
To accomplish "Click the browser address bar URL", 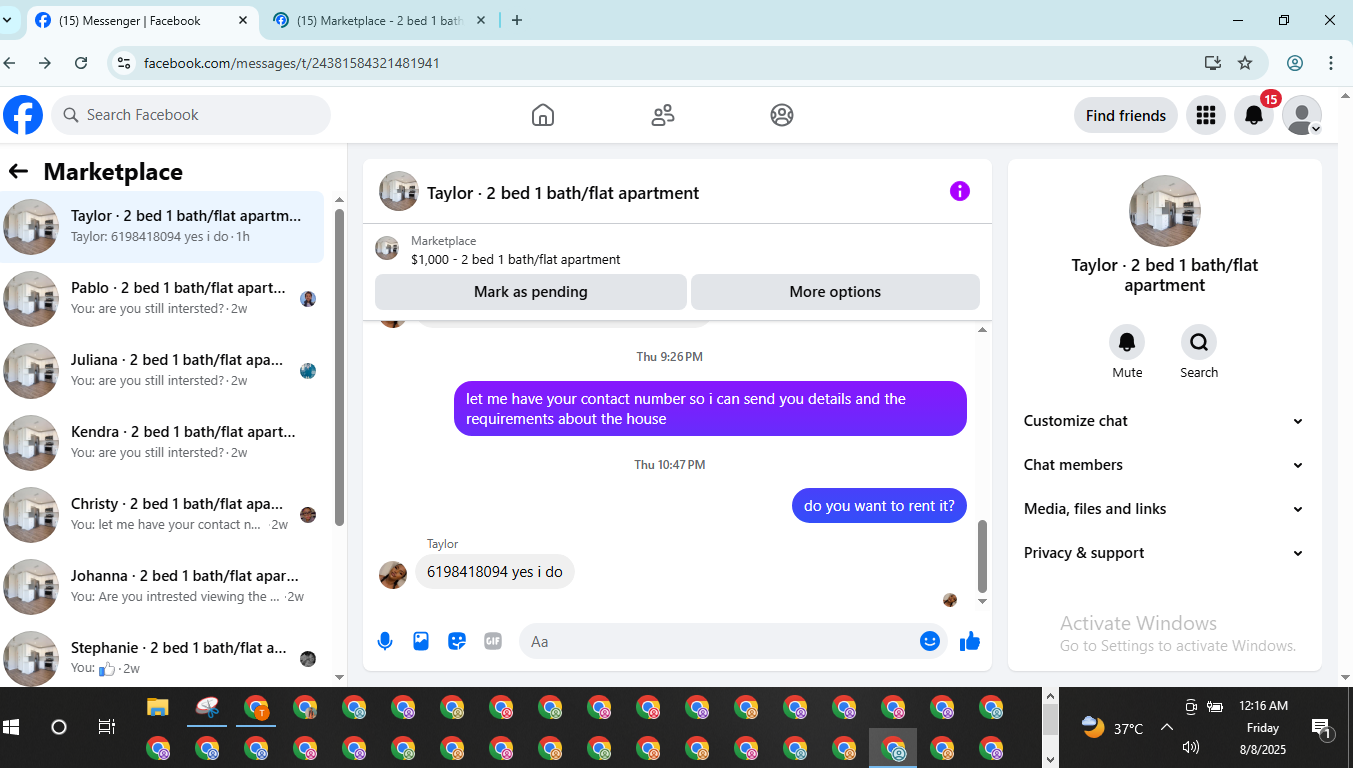I will click(x=292, y=63).
